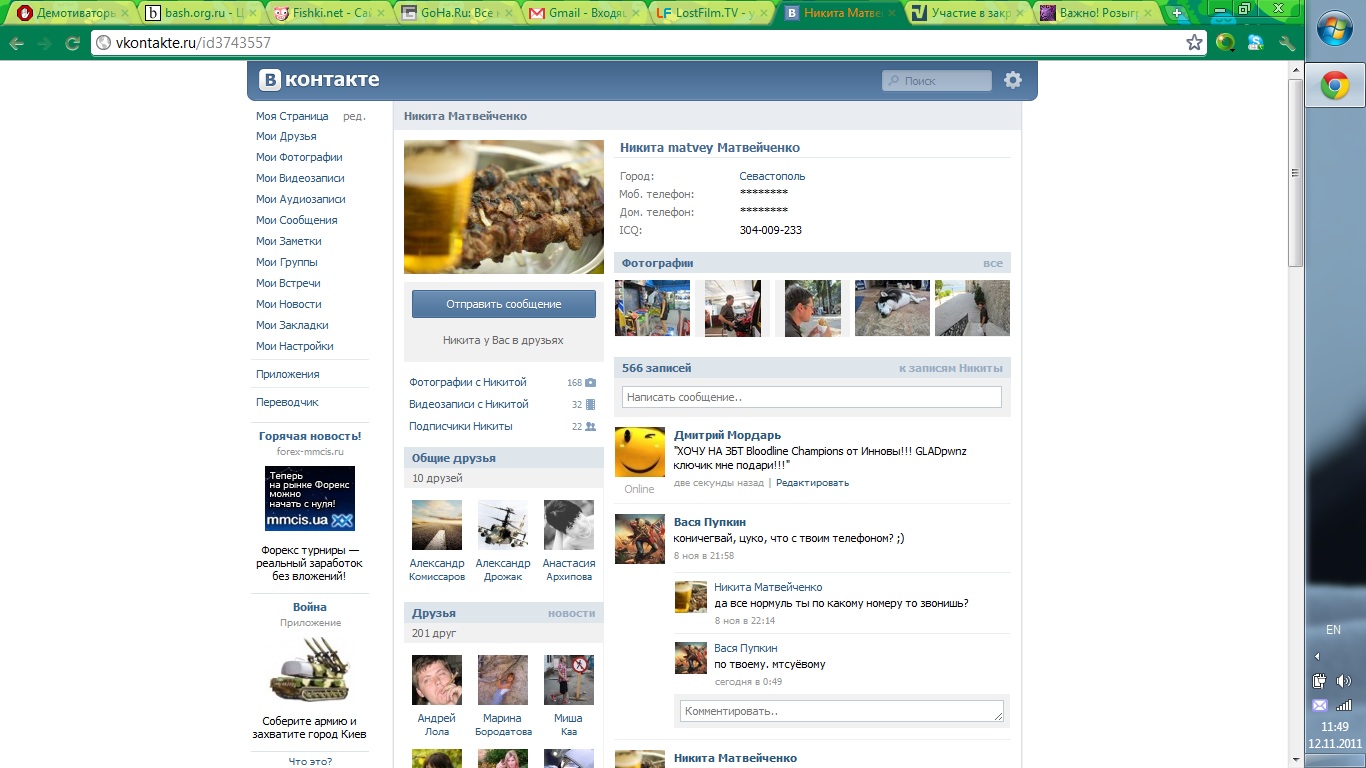Open Приложения in the left menu
This screenshot has width=1366, height=768.
[x=288, y=374]
